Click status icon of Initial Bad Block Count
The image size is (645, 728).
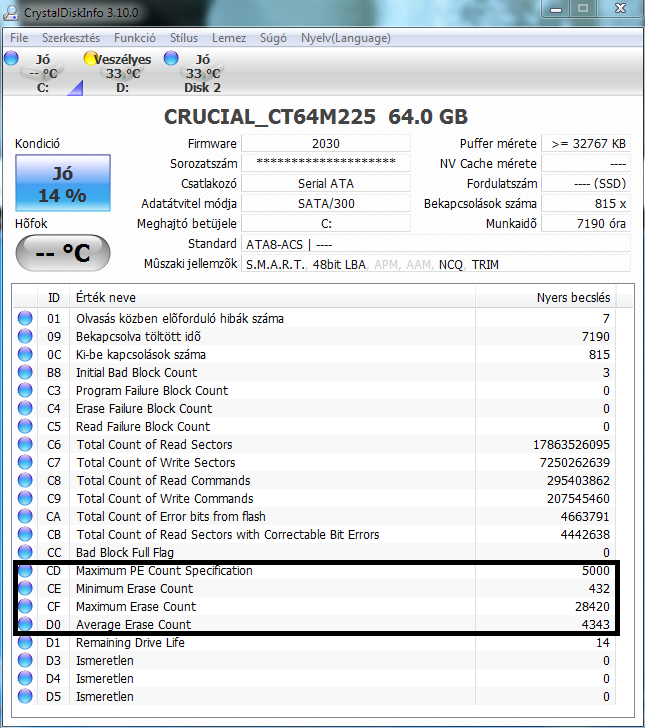[x=25, y=372]
